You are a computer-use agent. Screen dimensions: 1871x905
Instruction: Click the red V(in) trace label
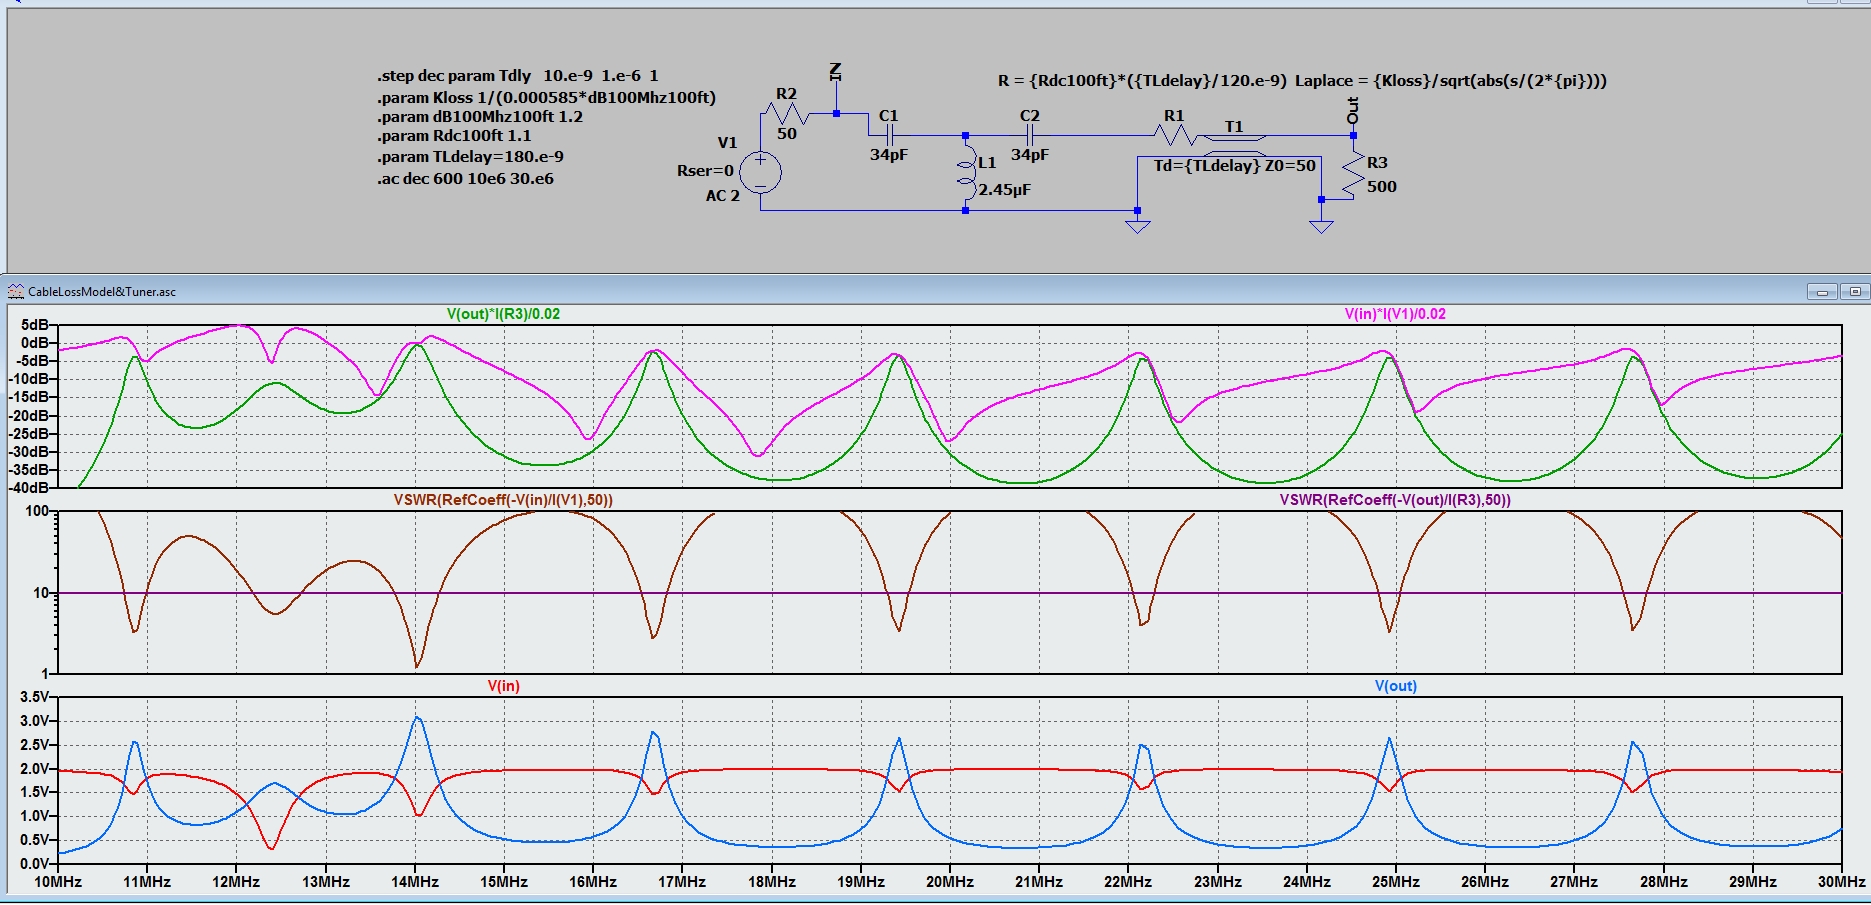[x=503, y=686]
